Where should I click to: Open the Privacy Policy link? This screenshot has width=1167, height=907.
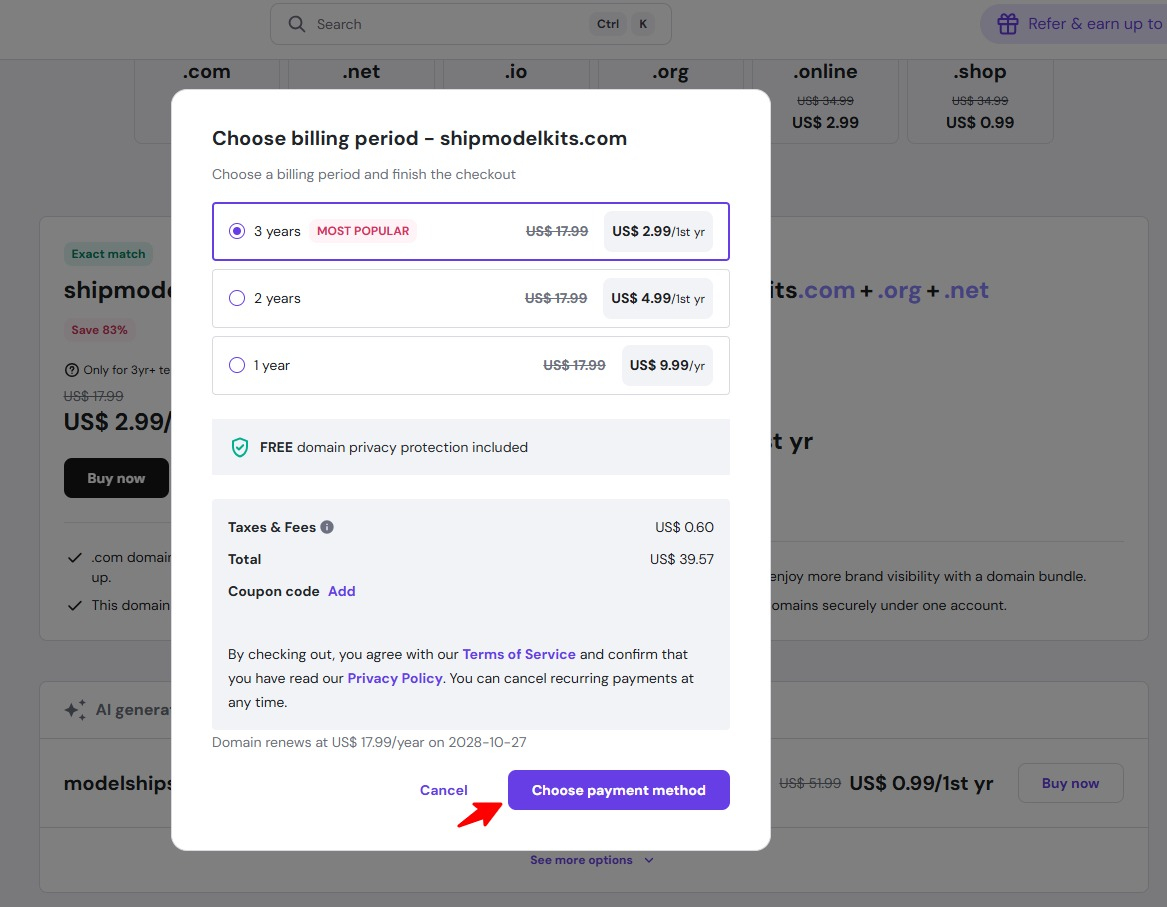click(394, 678)
